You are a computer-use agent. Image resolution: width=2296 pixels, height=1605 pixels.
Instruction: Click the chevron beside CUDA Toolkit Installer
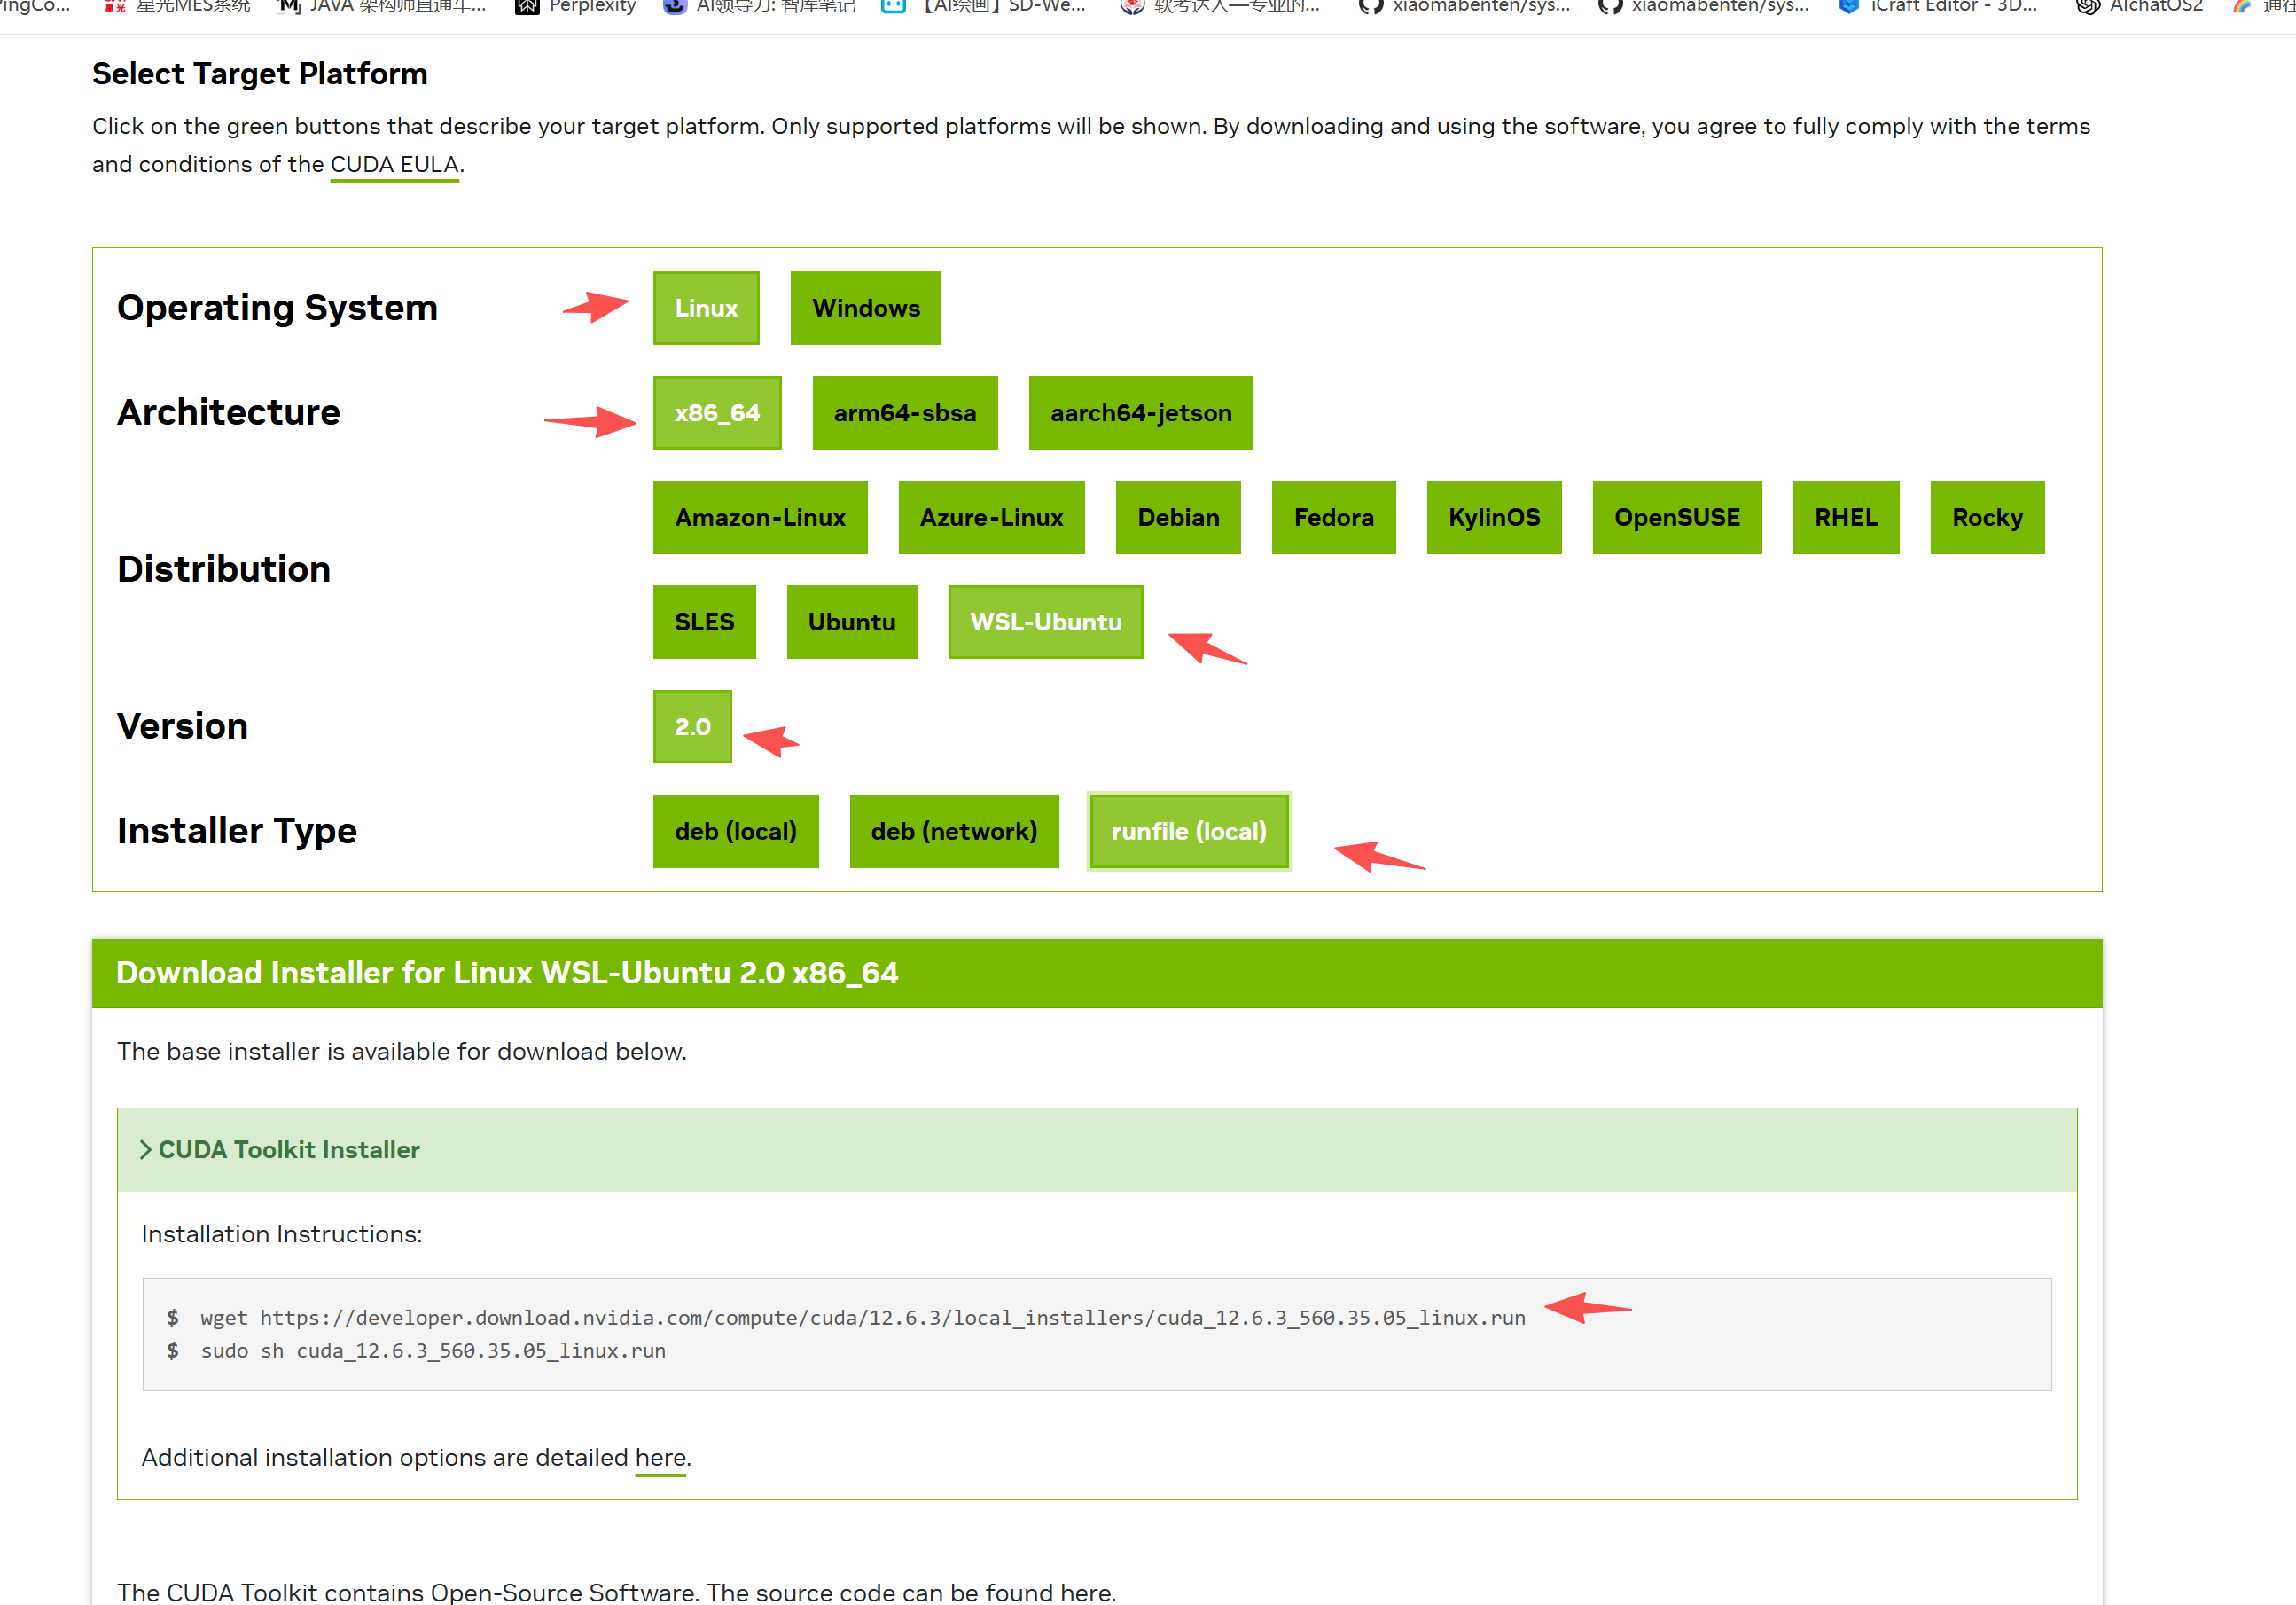(x=146, y=1149)
